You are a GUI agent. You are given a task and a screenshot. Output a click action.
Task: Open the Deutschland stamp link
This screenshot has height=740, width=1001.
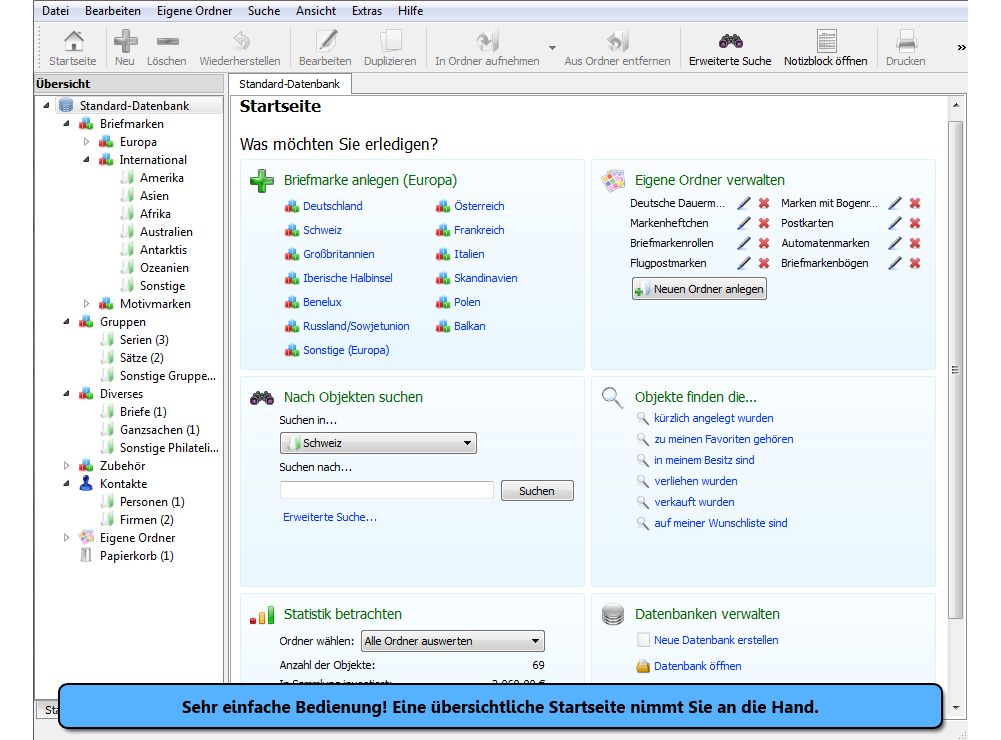[x=333, y=206]
